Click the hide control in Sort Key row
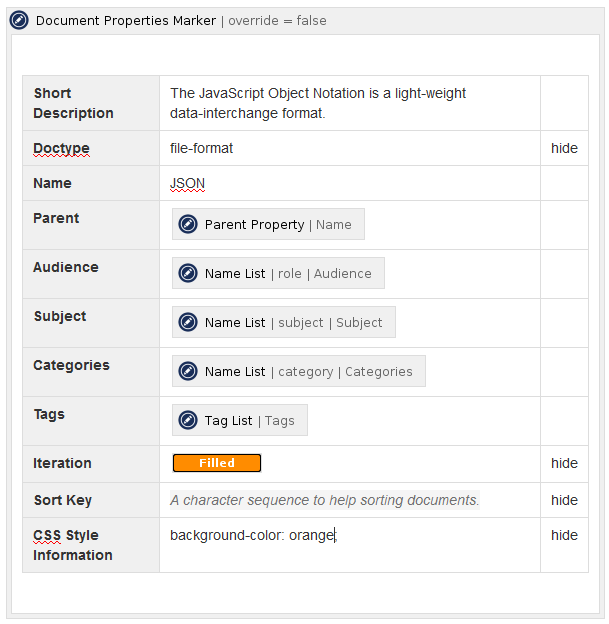609x624 pixels. tap(564, 500)
